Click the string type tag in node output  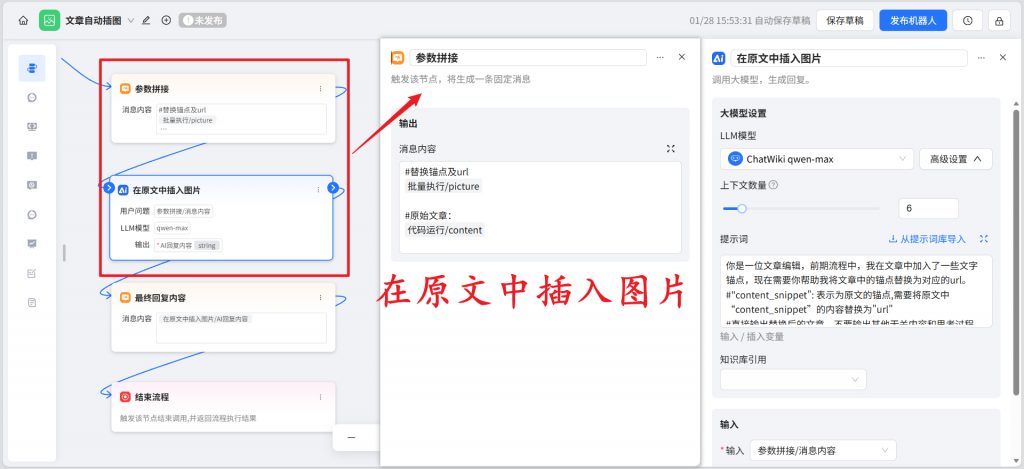[x=208, y=246]
